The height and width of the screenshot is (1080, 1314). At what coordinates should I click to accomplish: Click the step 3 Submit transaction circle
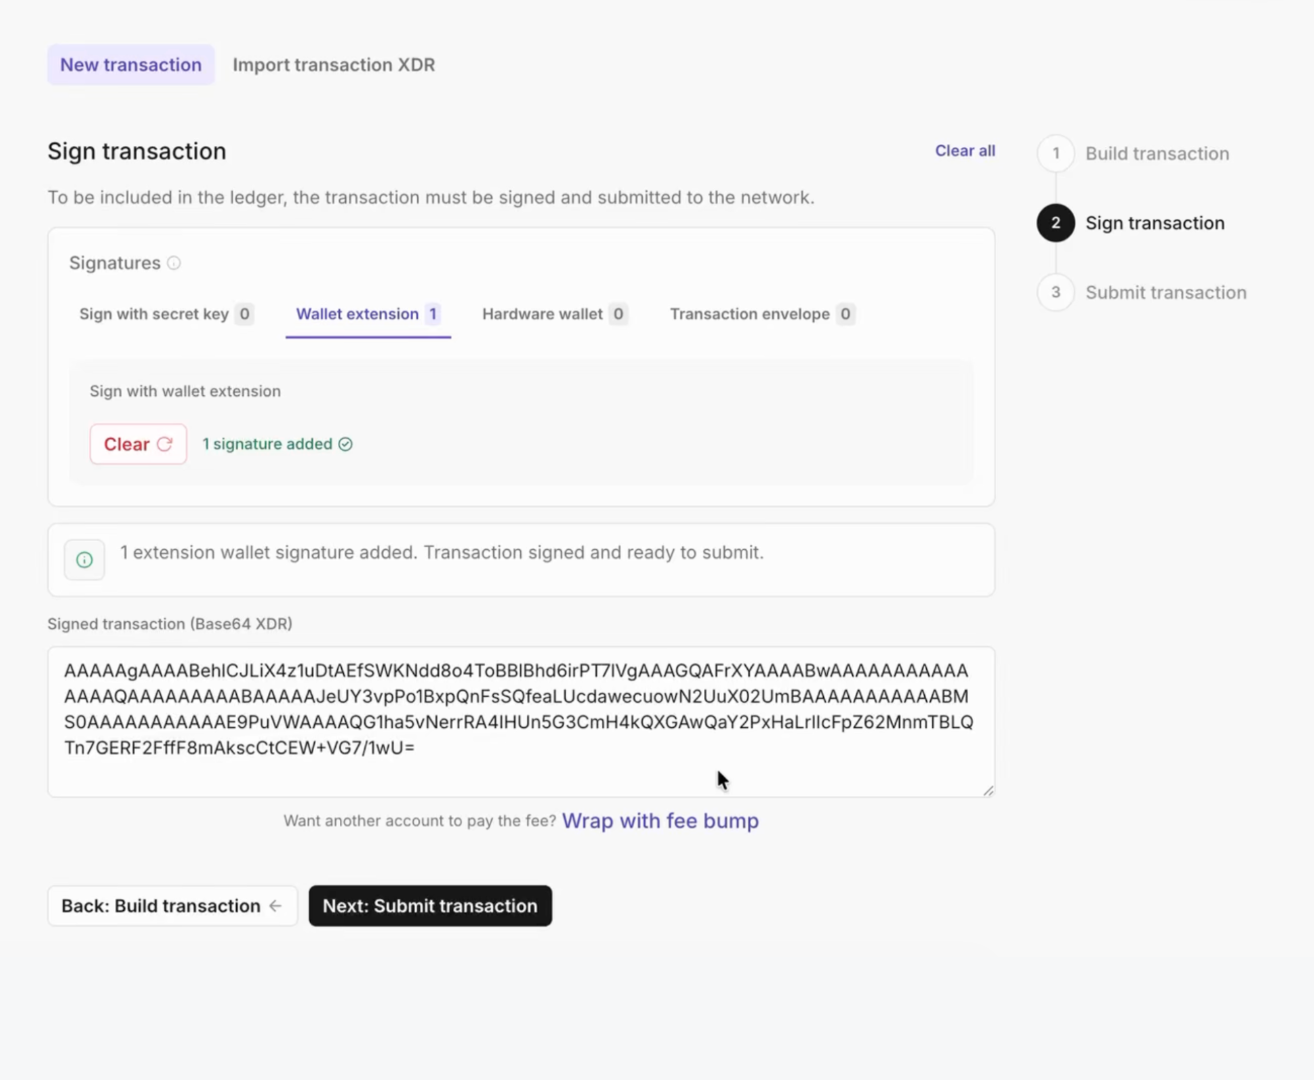pyautogui.click(x=1056, y=293)
